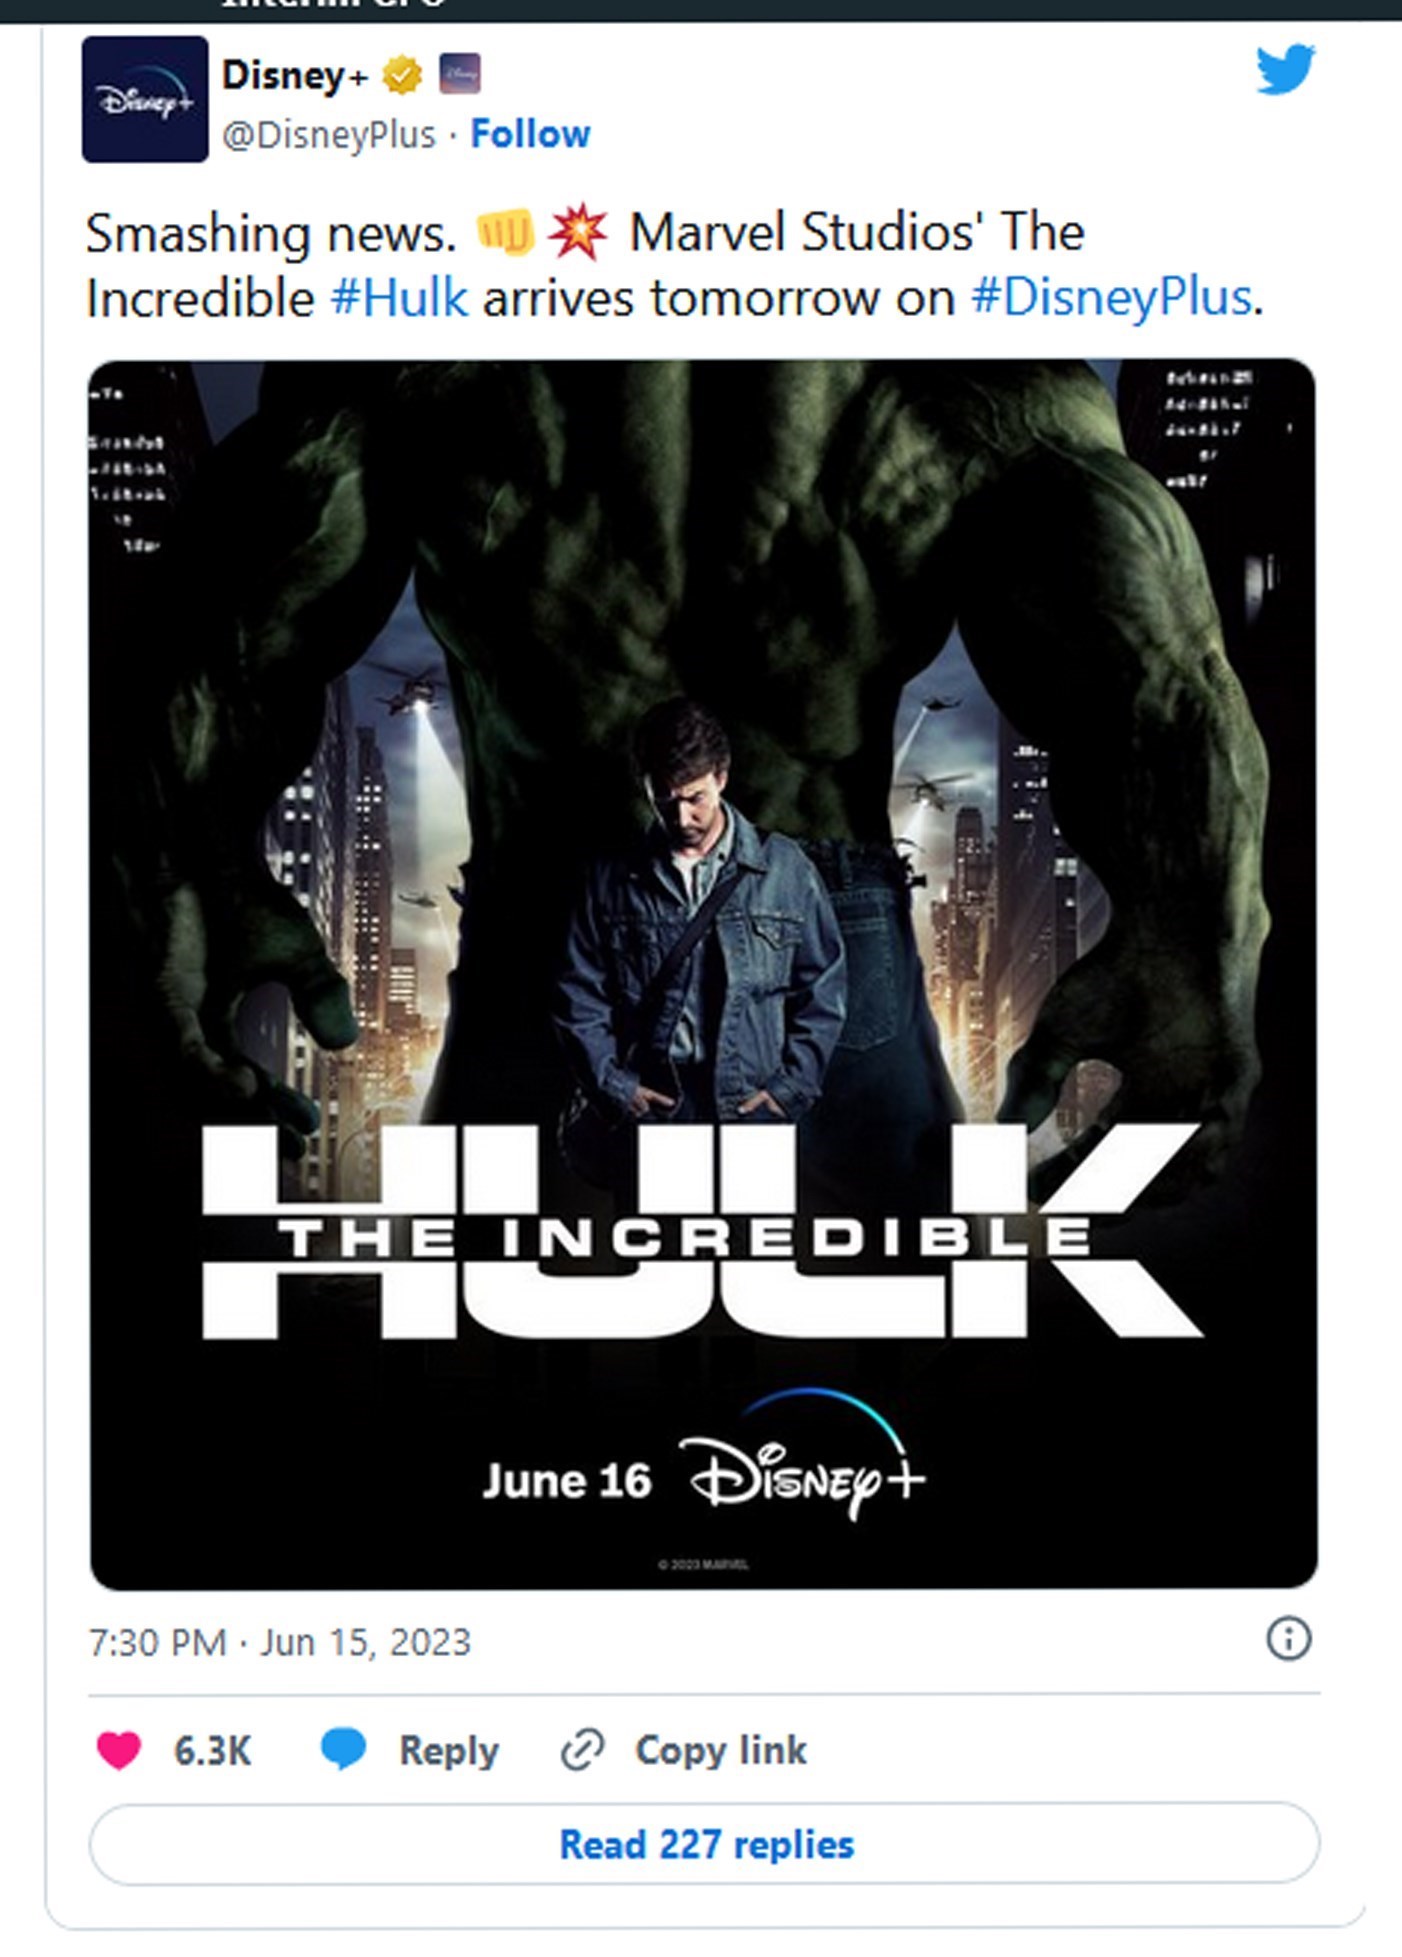Click the gold verified badge
The image size is (1402, 1957).
point(402,75)
